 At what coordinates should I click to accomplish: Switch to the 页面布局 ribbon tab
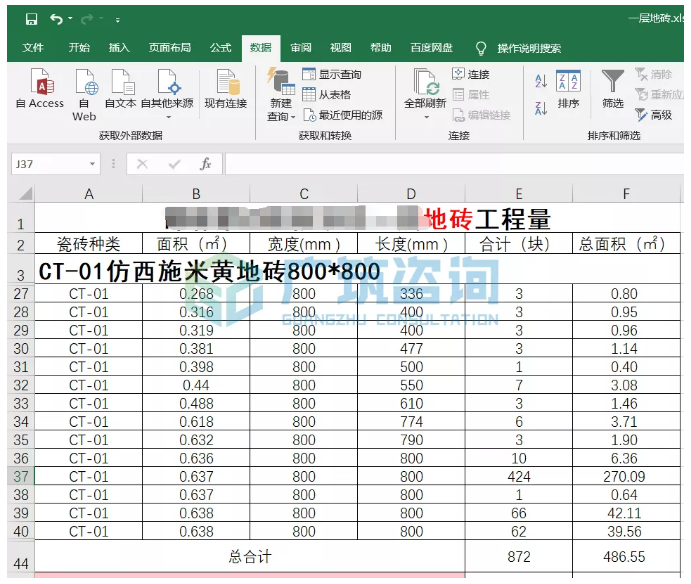(170, 48)
